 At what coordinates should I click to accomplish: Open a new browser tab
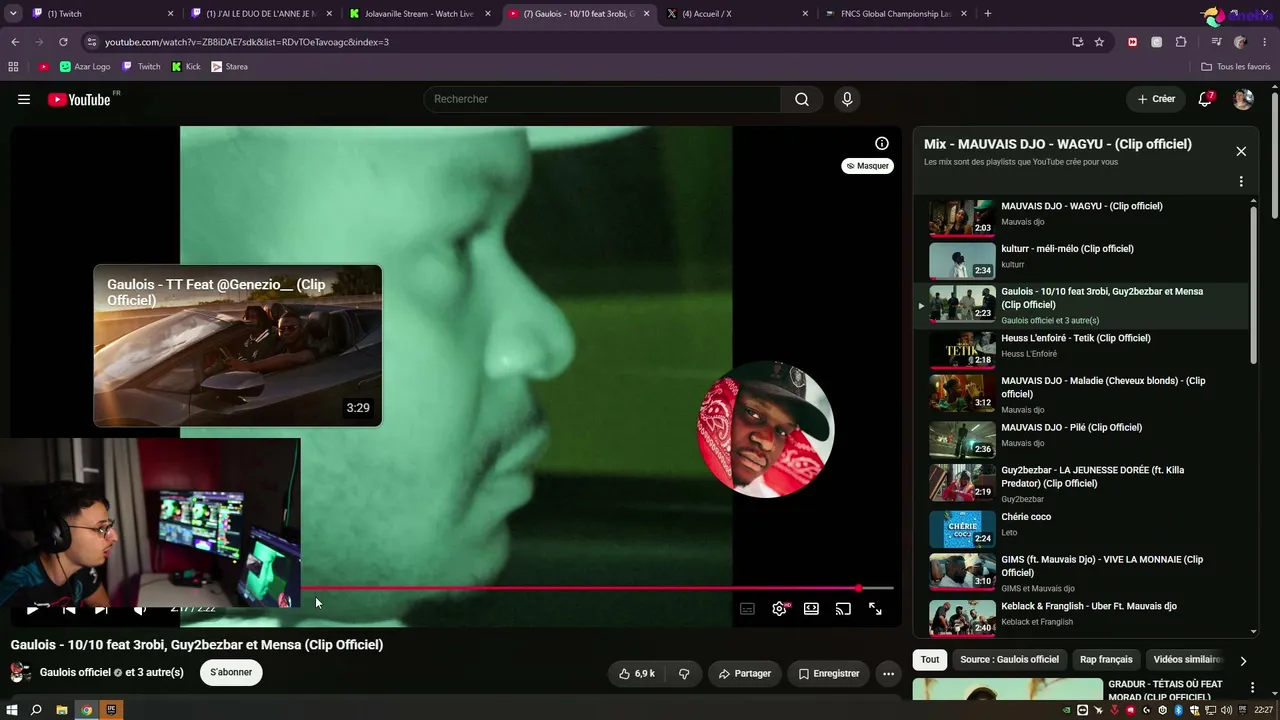(x=988, y=14)
